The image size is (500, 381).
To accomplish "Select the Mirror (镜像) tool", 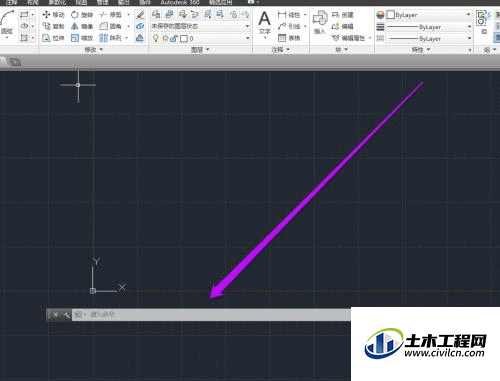I will [82, 26].
